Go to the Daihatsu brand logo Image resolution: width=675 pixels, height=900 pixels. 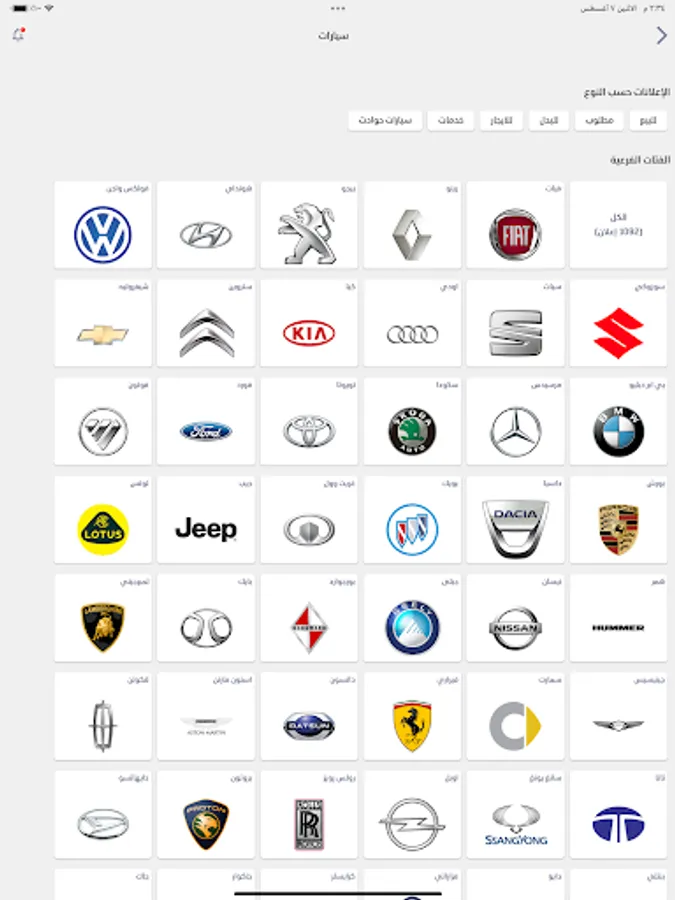point(103,824)
